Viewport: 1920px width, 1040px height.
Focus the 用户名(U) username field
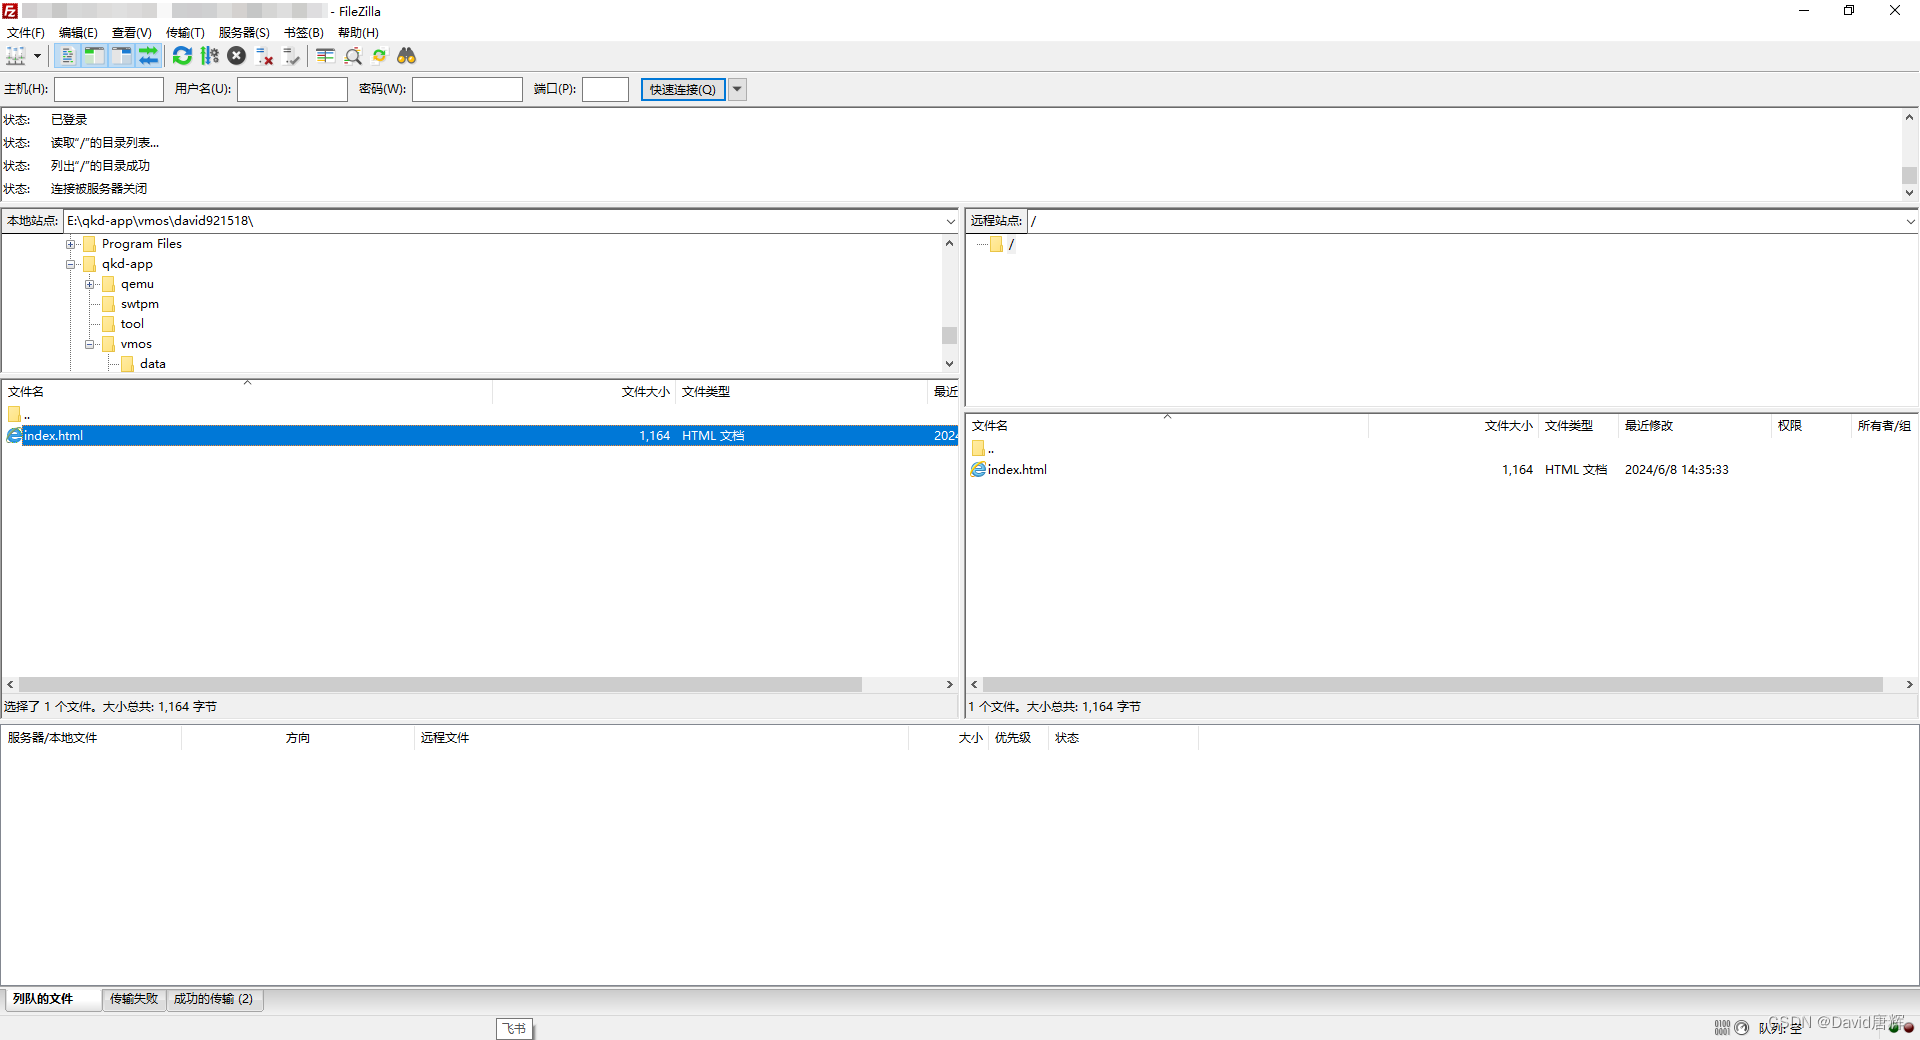click(292, 89)
